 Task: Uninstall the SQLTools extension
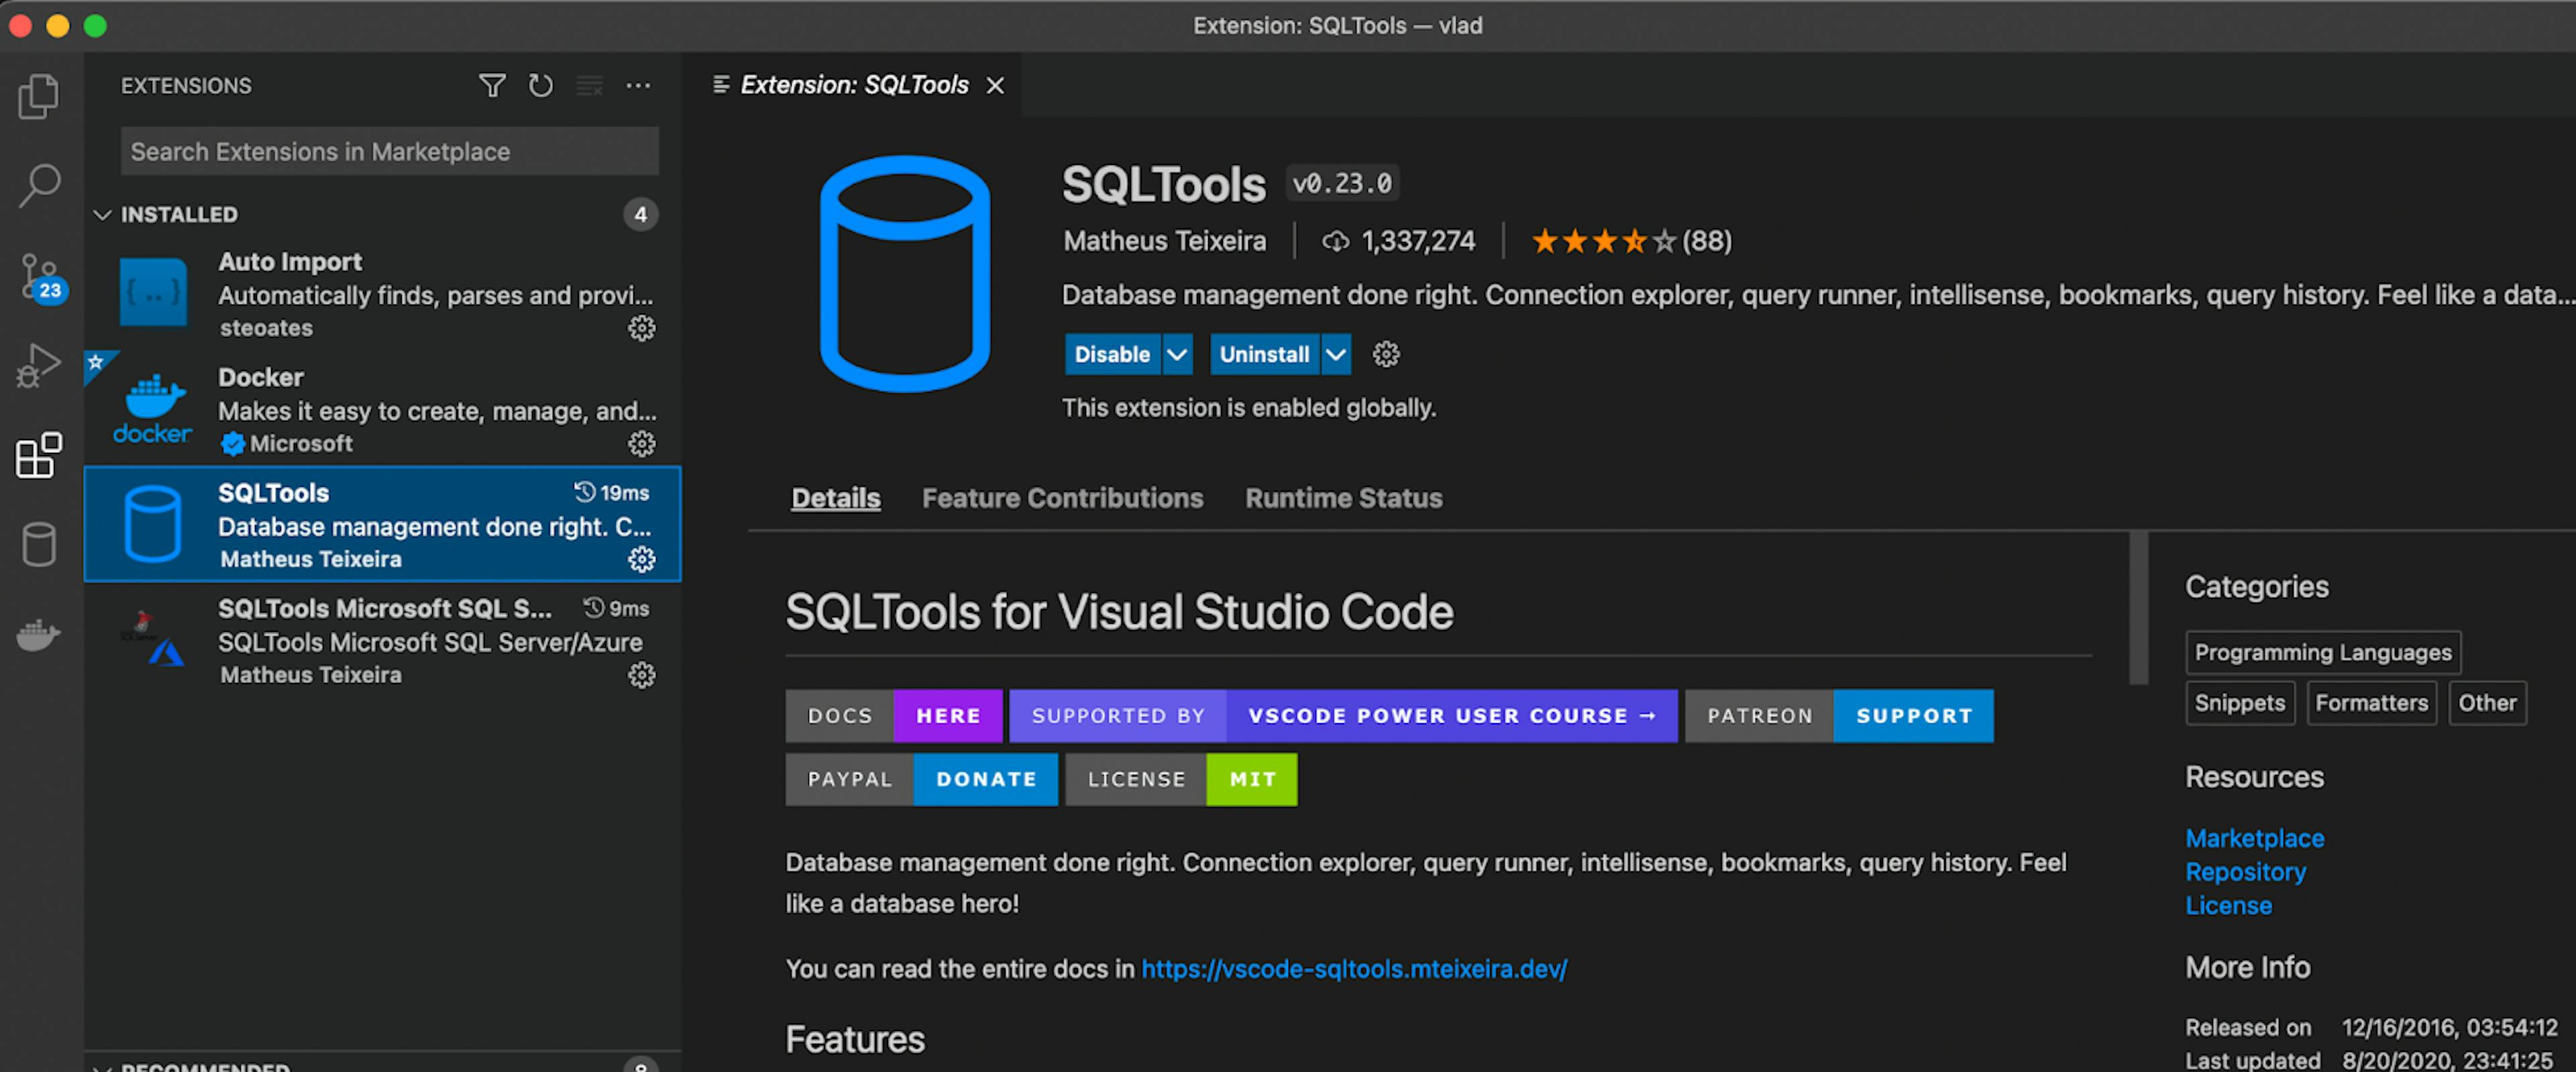[x=1264, y=354]
